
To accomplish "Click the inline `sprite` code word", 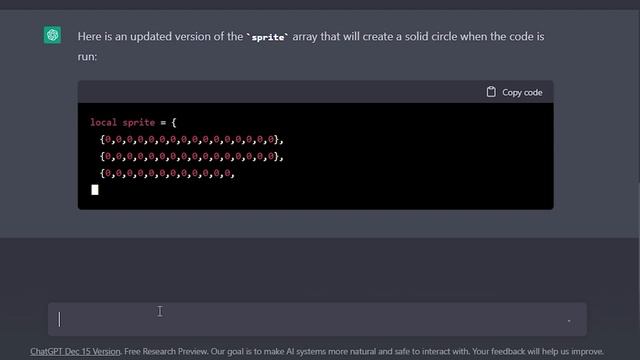I will [268, 37].
